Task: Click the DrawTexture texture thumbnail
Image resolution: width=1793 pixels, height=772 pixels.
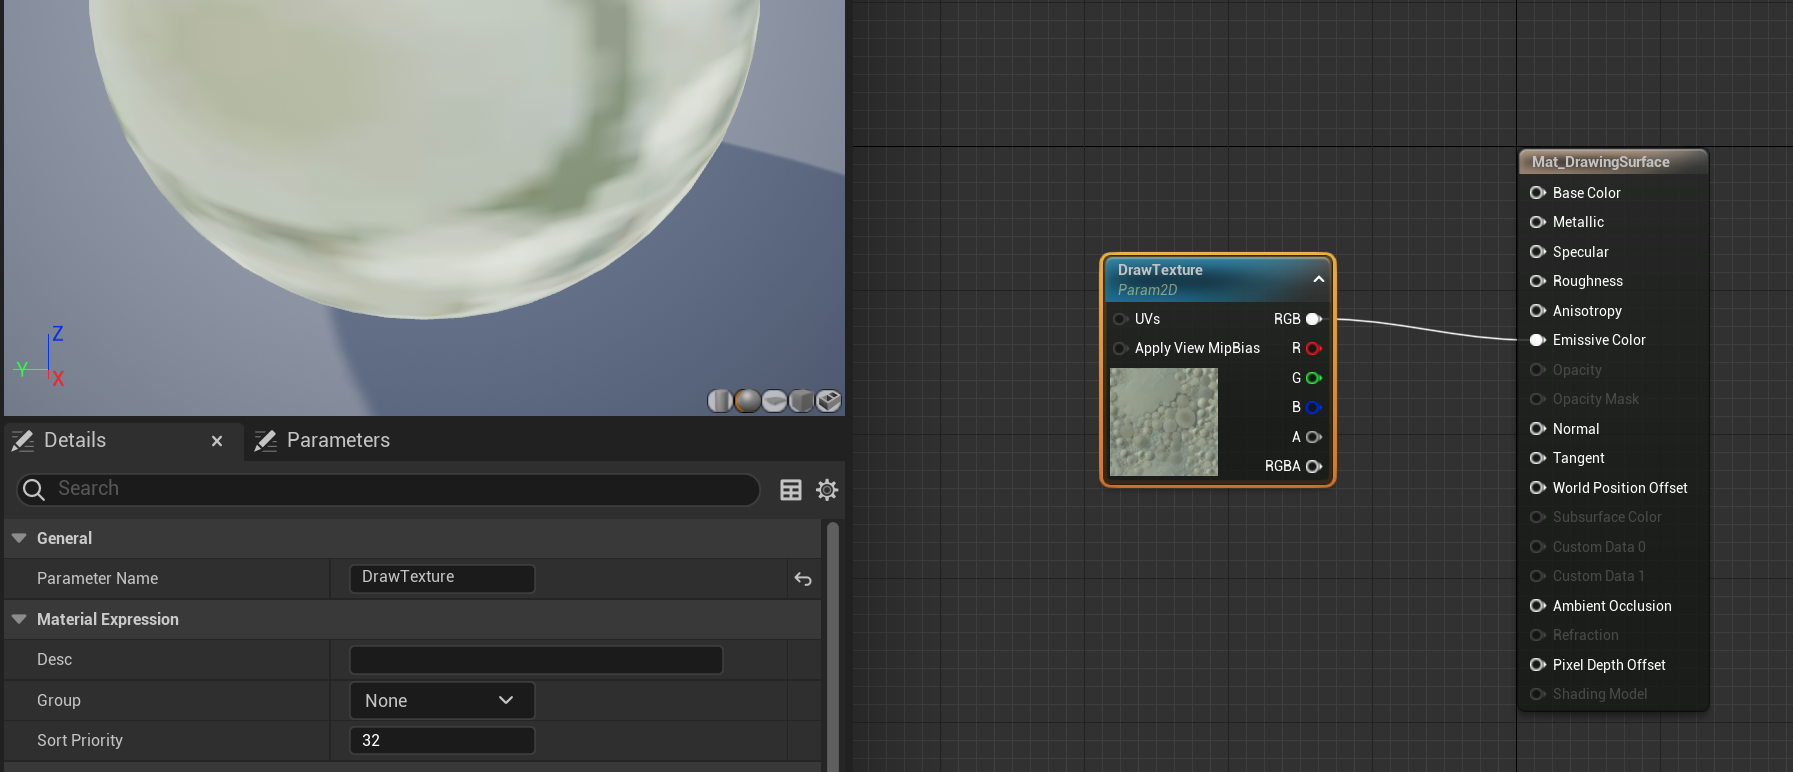Action: pyautogui.click(x=1164, y=422)
